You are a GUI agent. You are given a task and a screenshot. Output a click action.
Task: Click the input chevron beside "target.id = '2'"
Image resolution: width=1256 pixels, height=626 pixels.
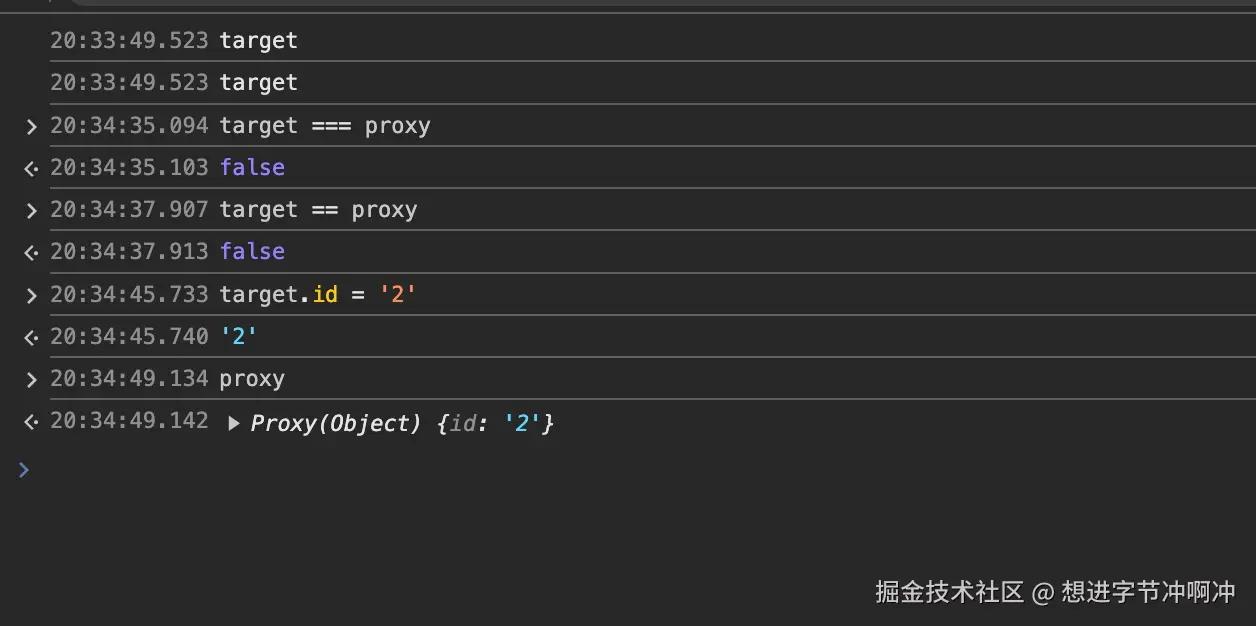(31, 295)
